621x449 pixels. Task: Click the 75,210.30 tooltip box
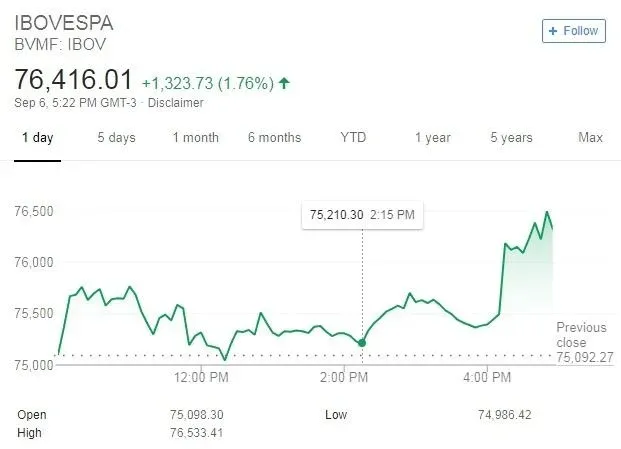(x=362, y=214)
